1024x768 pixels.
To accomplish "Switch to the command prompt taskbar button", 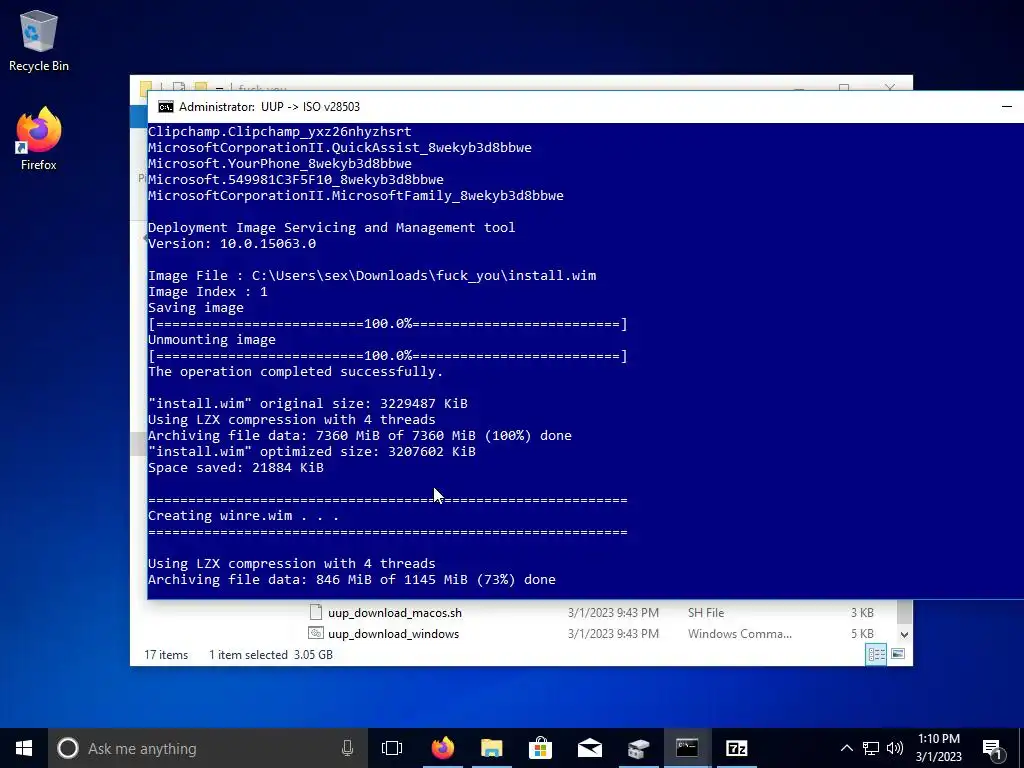I will [x=687, y=748].
